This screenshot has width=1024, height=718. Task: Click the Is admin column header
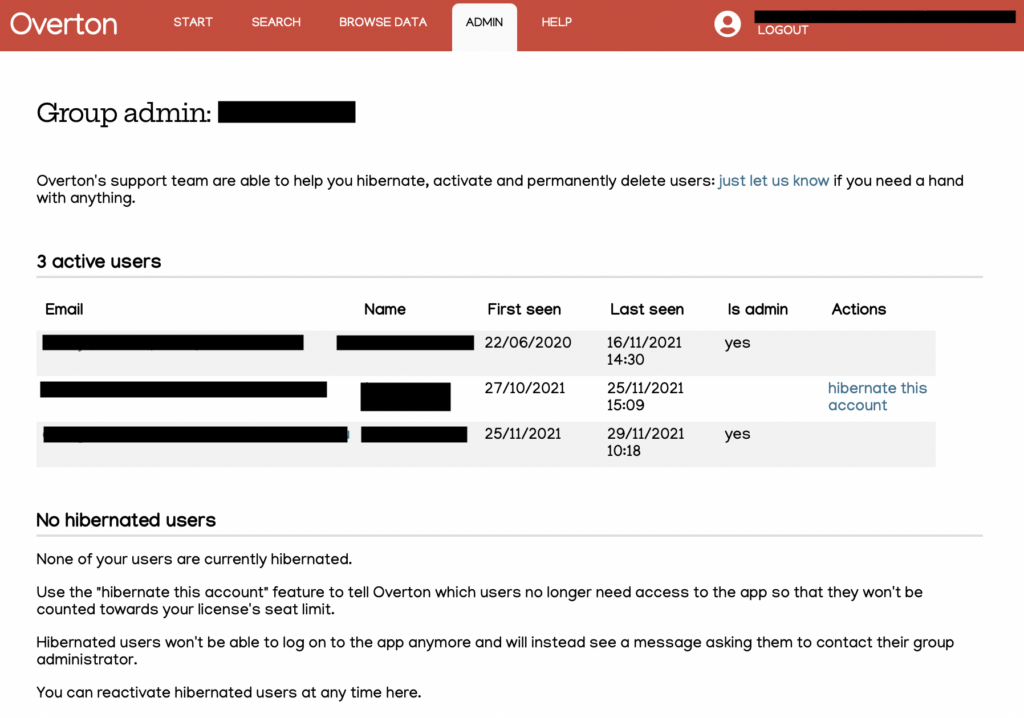click(x=758, y=309)
